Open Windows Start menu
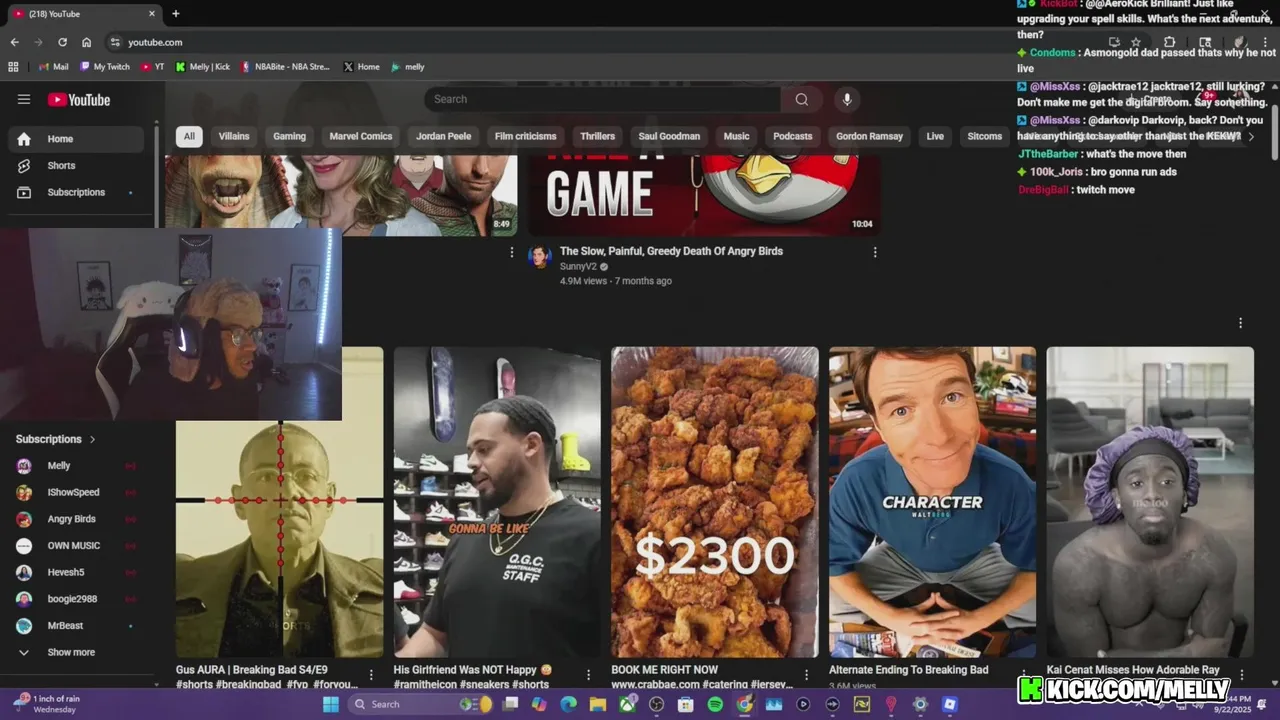This screenshot has width=1280, height=720. (331, 704)
